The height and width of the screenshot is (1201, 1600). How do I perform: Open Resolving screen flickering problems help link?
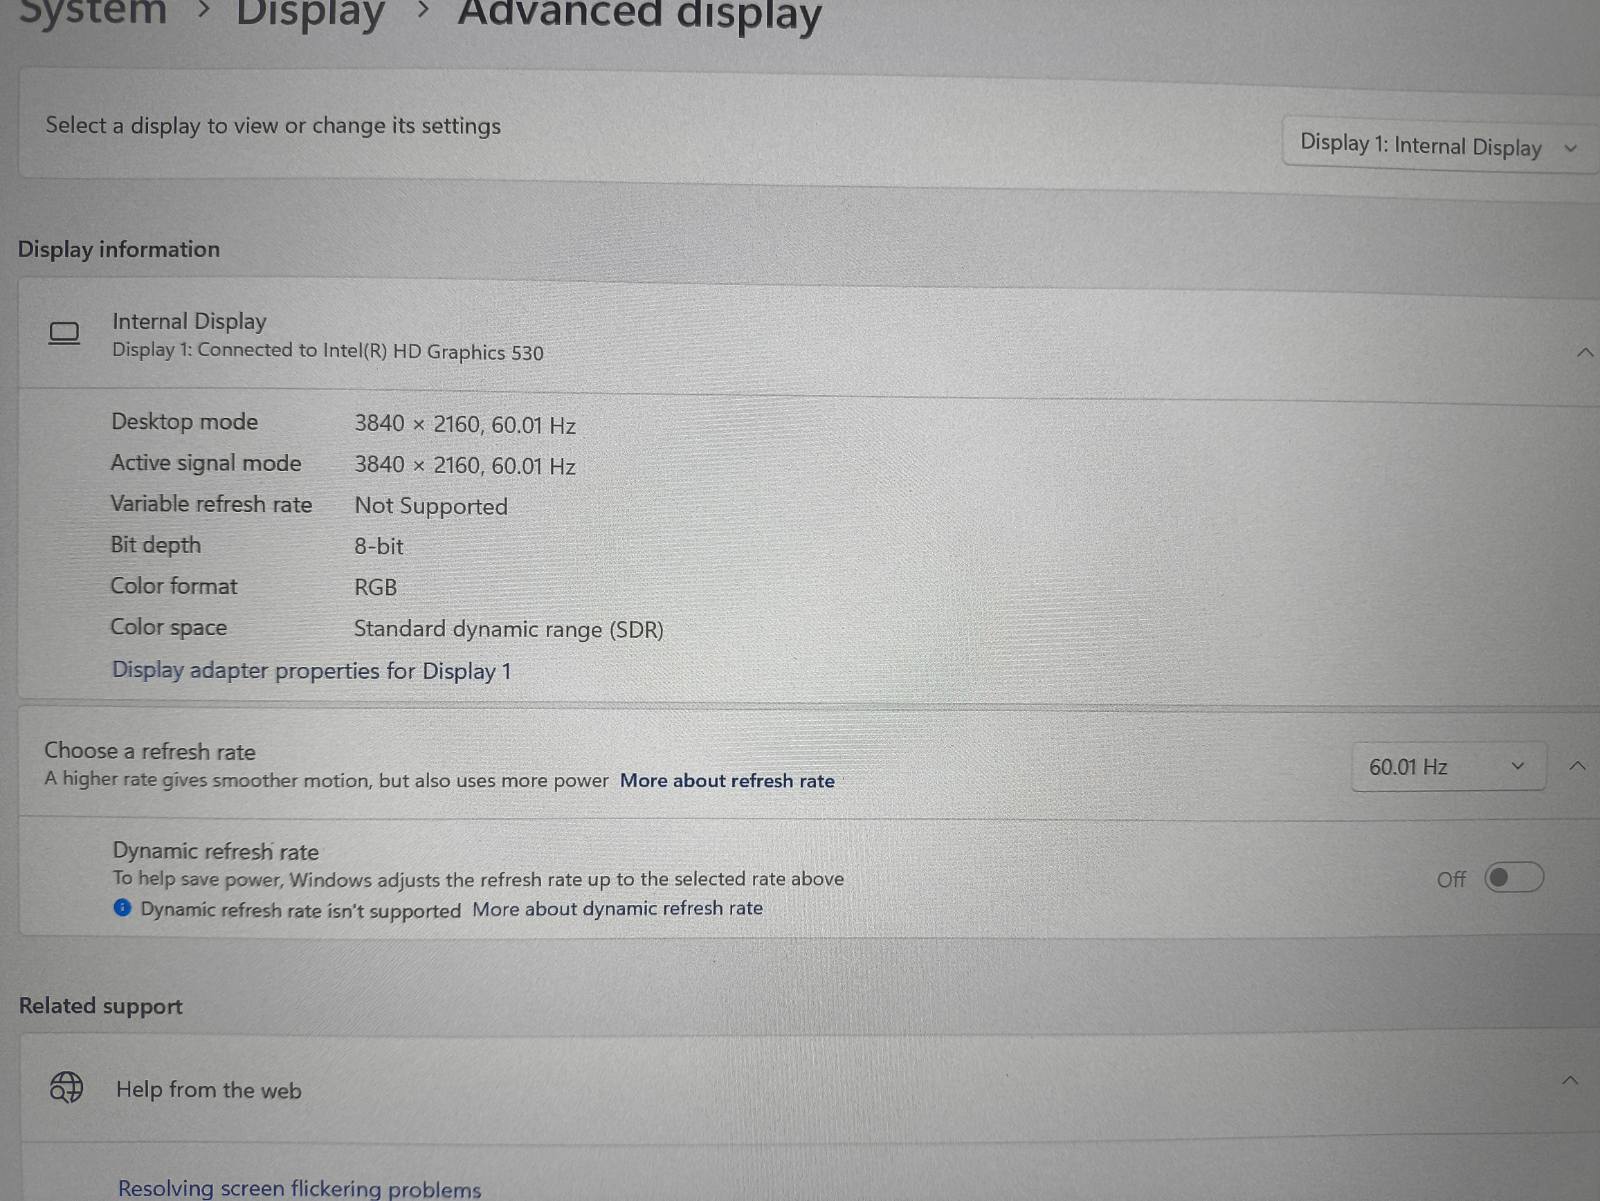299,1188
